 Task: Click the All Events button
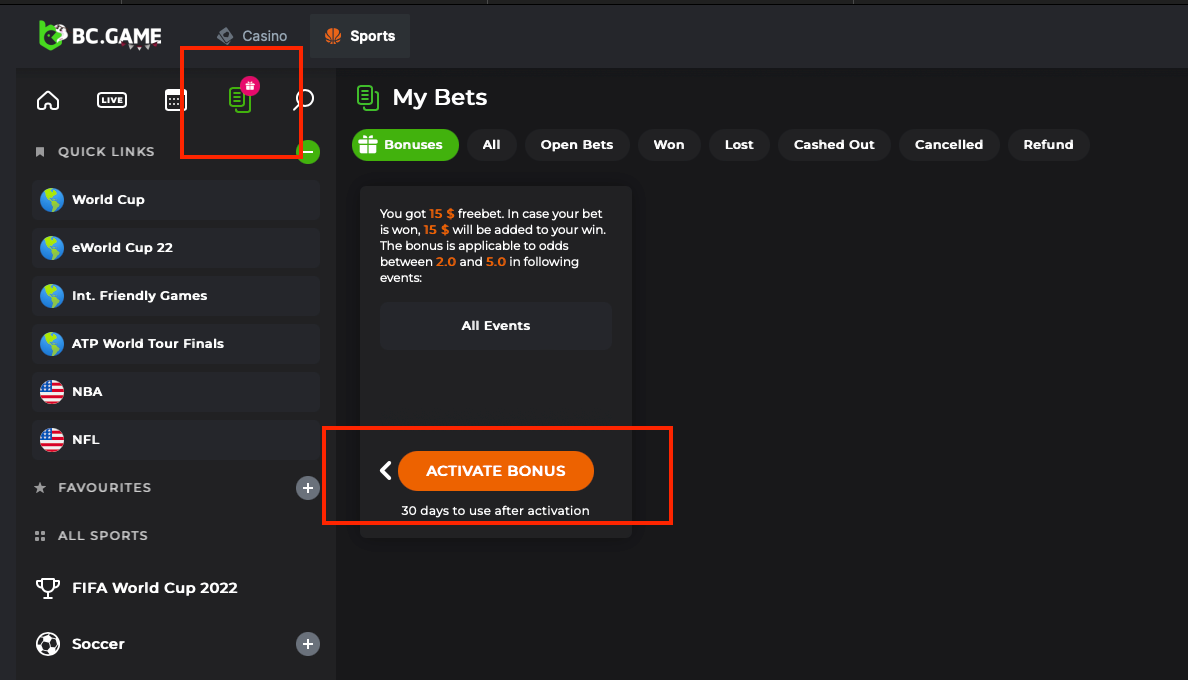(x=496, y=326)
